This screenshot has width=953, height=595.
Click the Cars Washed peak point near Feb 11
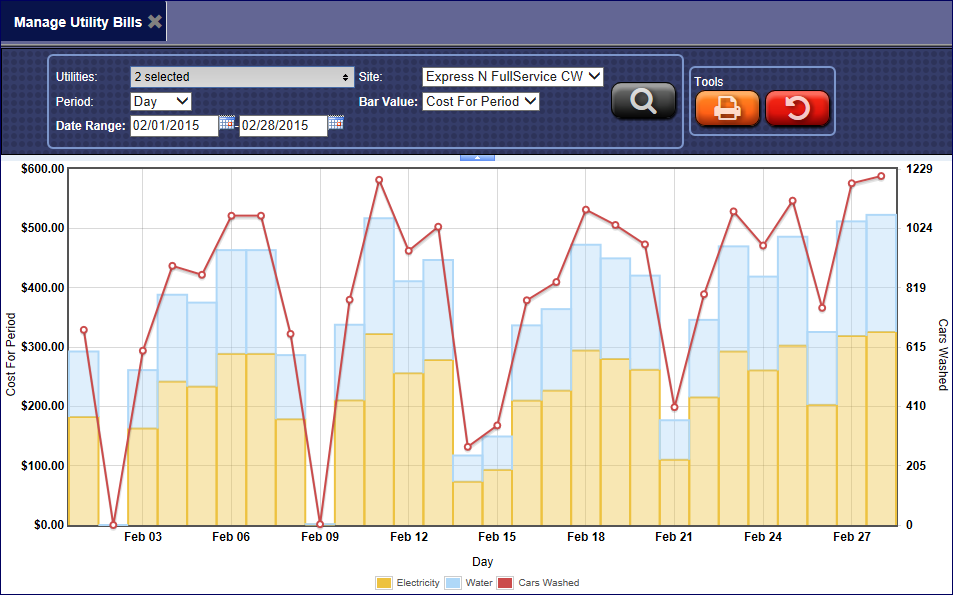pos(379,180)
